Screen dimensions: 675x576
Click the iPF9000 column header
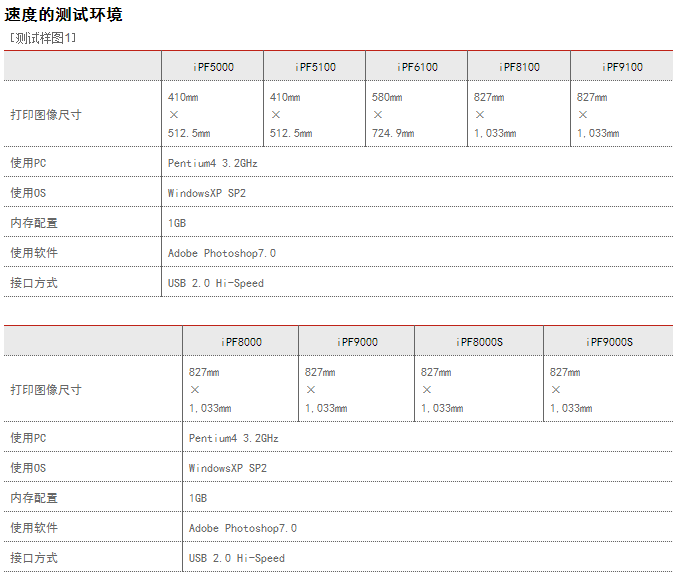(x=357, y=342)
